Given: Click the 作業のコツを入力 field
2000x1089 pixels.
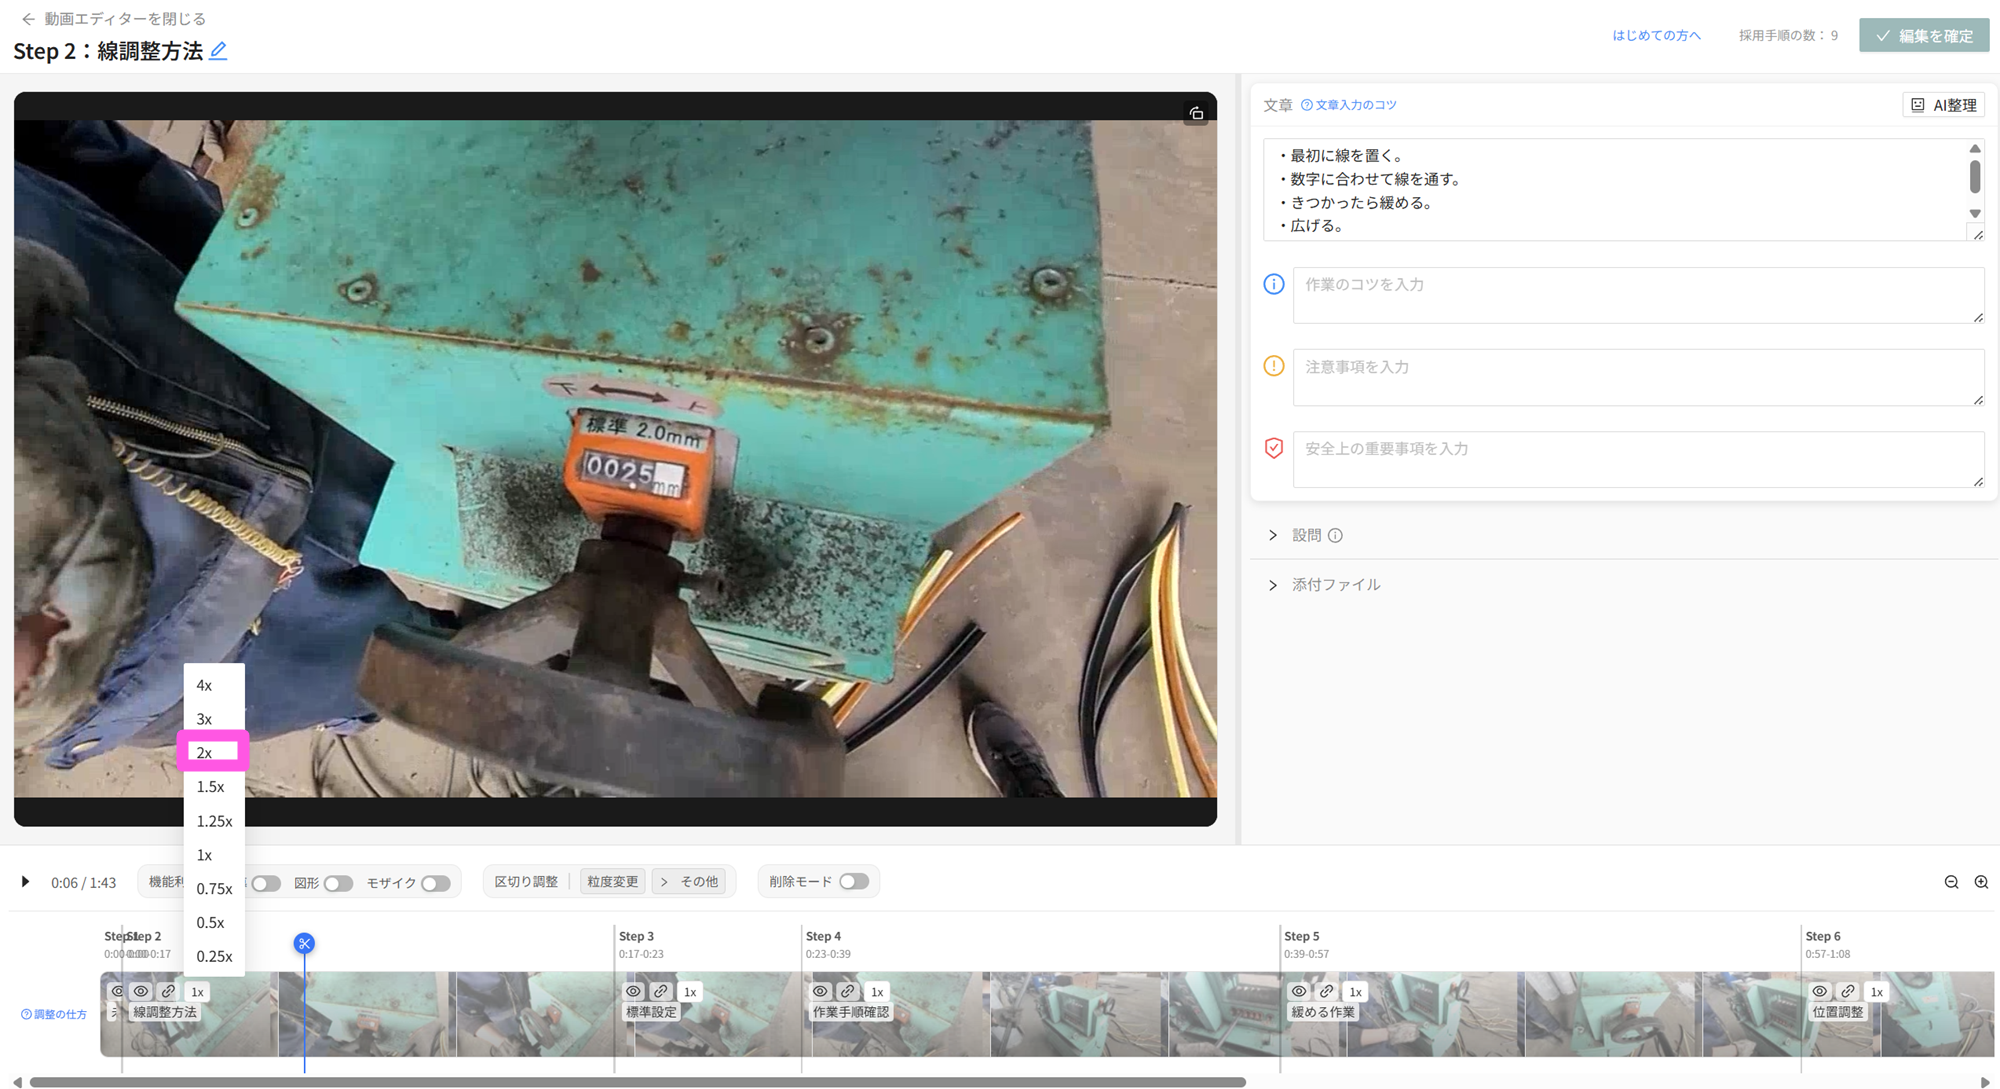Looking at the screenshot, I should coord(1637,295).
